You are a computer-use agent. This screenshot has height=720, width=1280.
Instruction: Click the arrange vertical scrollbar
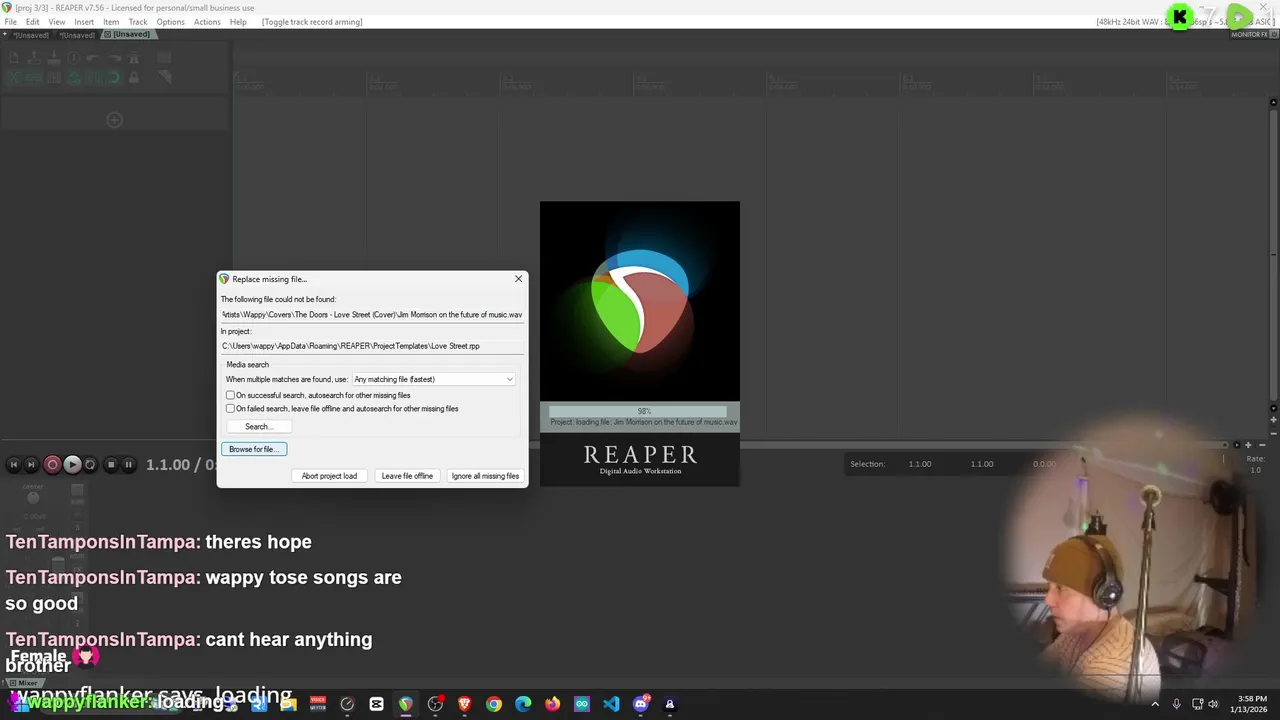tap(1273, 257)
